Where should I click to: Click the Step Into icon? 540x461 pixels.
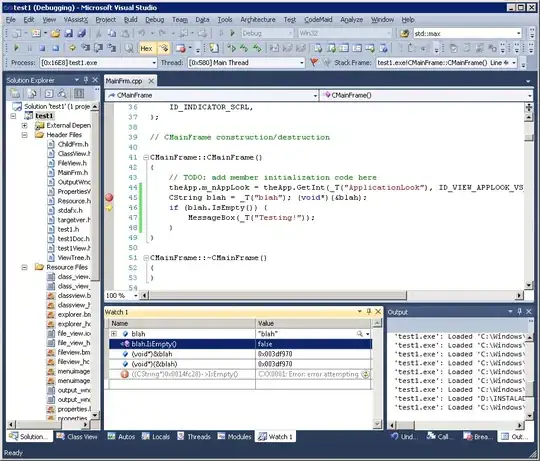click(x=85, y=48)
